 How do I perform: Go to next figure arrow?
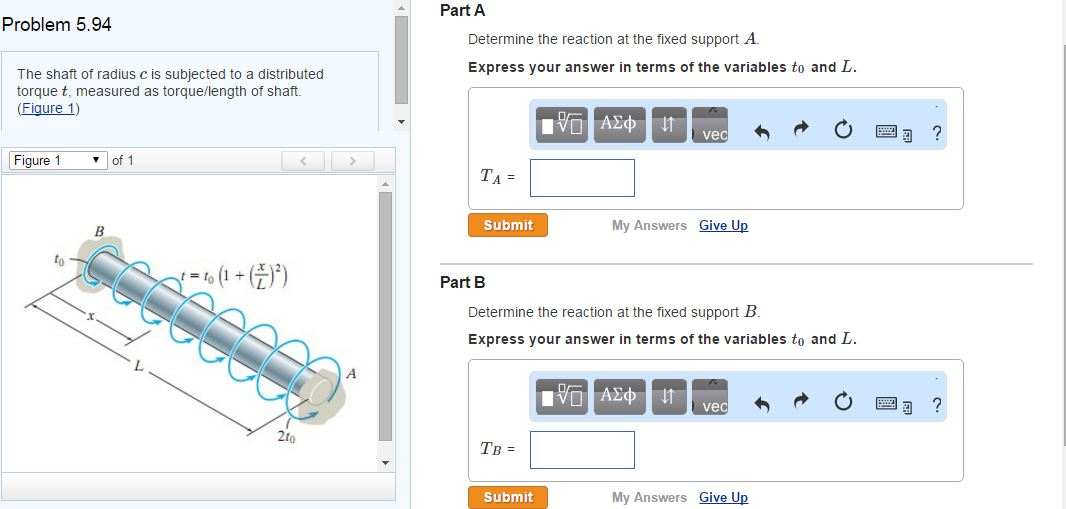click(351, 160)
